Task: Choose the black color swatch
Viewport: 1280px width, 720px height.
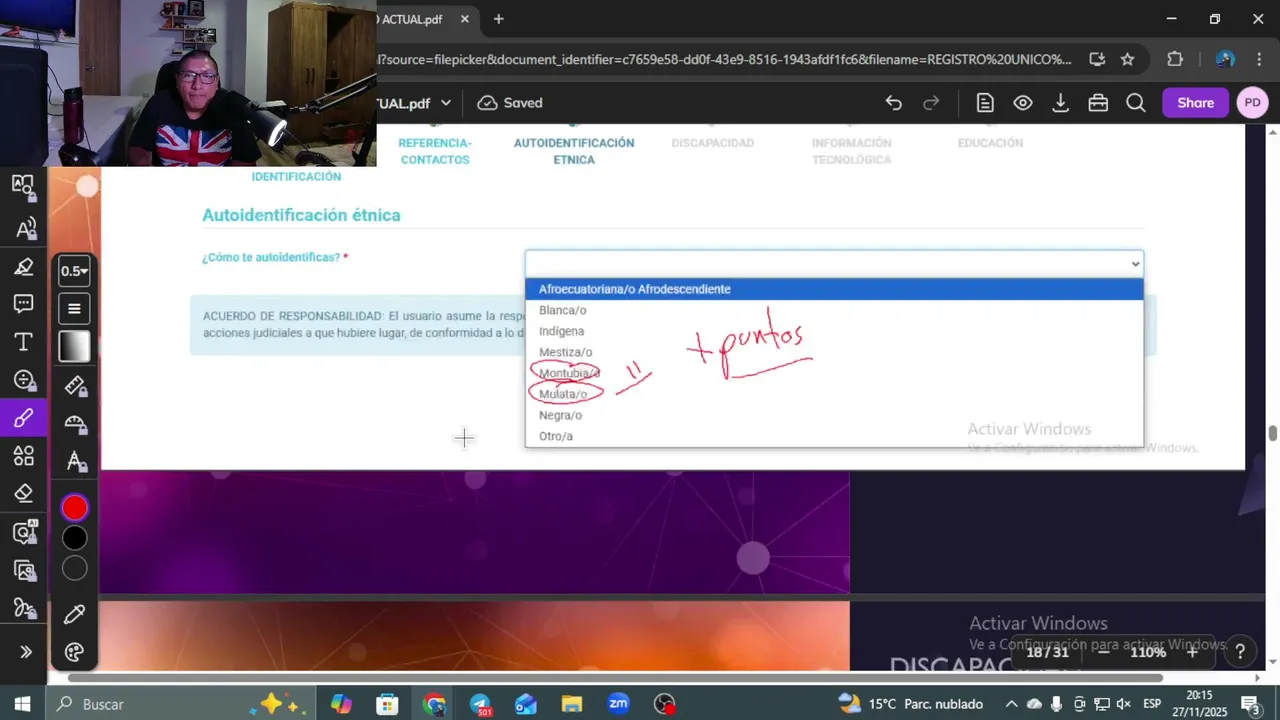Action: 74,538
